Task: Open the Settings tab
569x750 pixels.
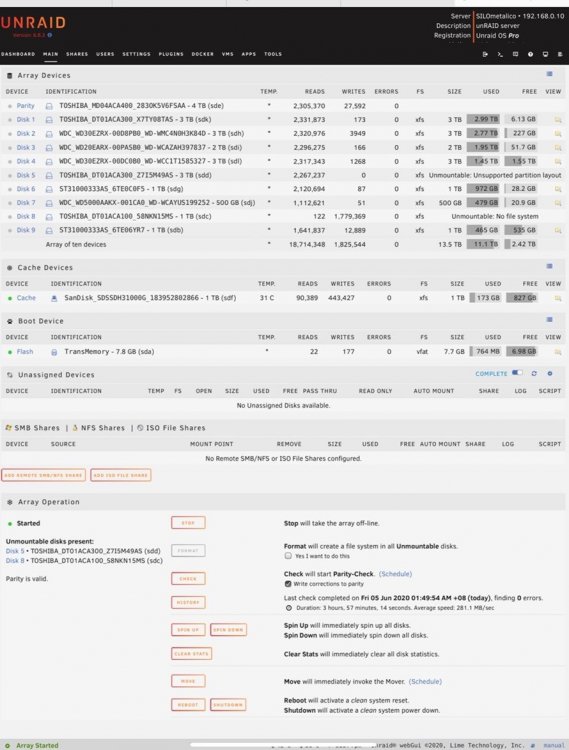Action: click(x=136, y=54)
